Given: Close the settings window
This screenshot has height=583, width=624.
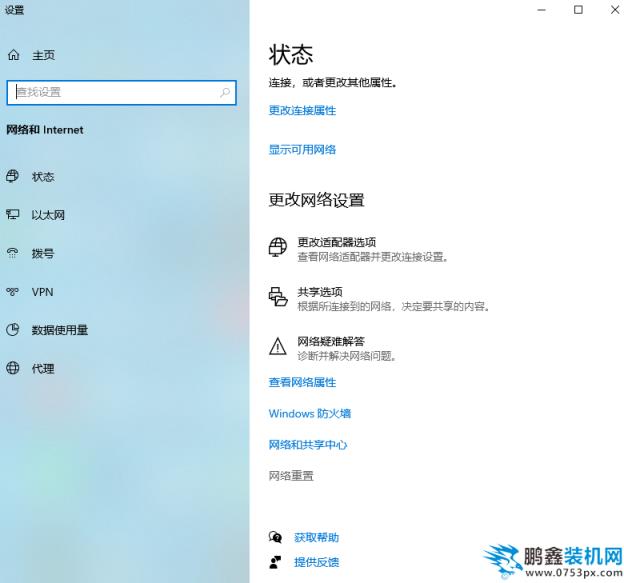Looking at the screenshot, I should [x=615, y=10].
